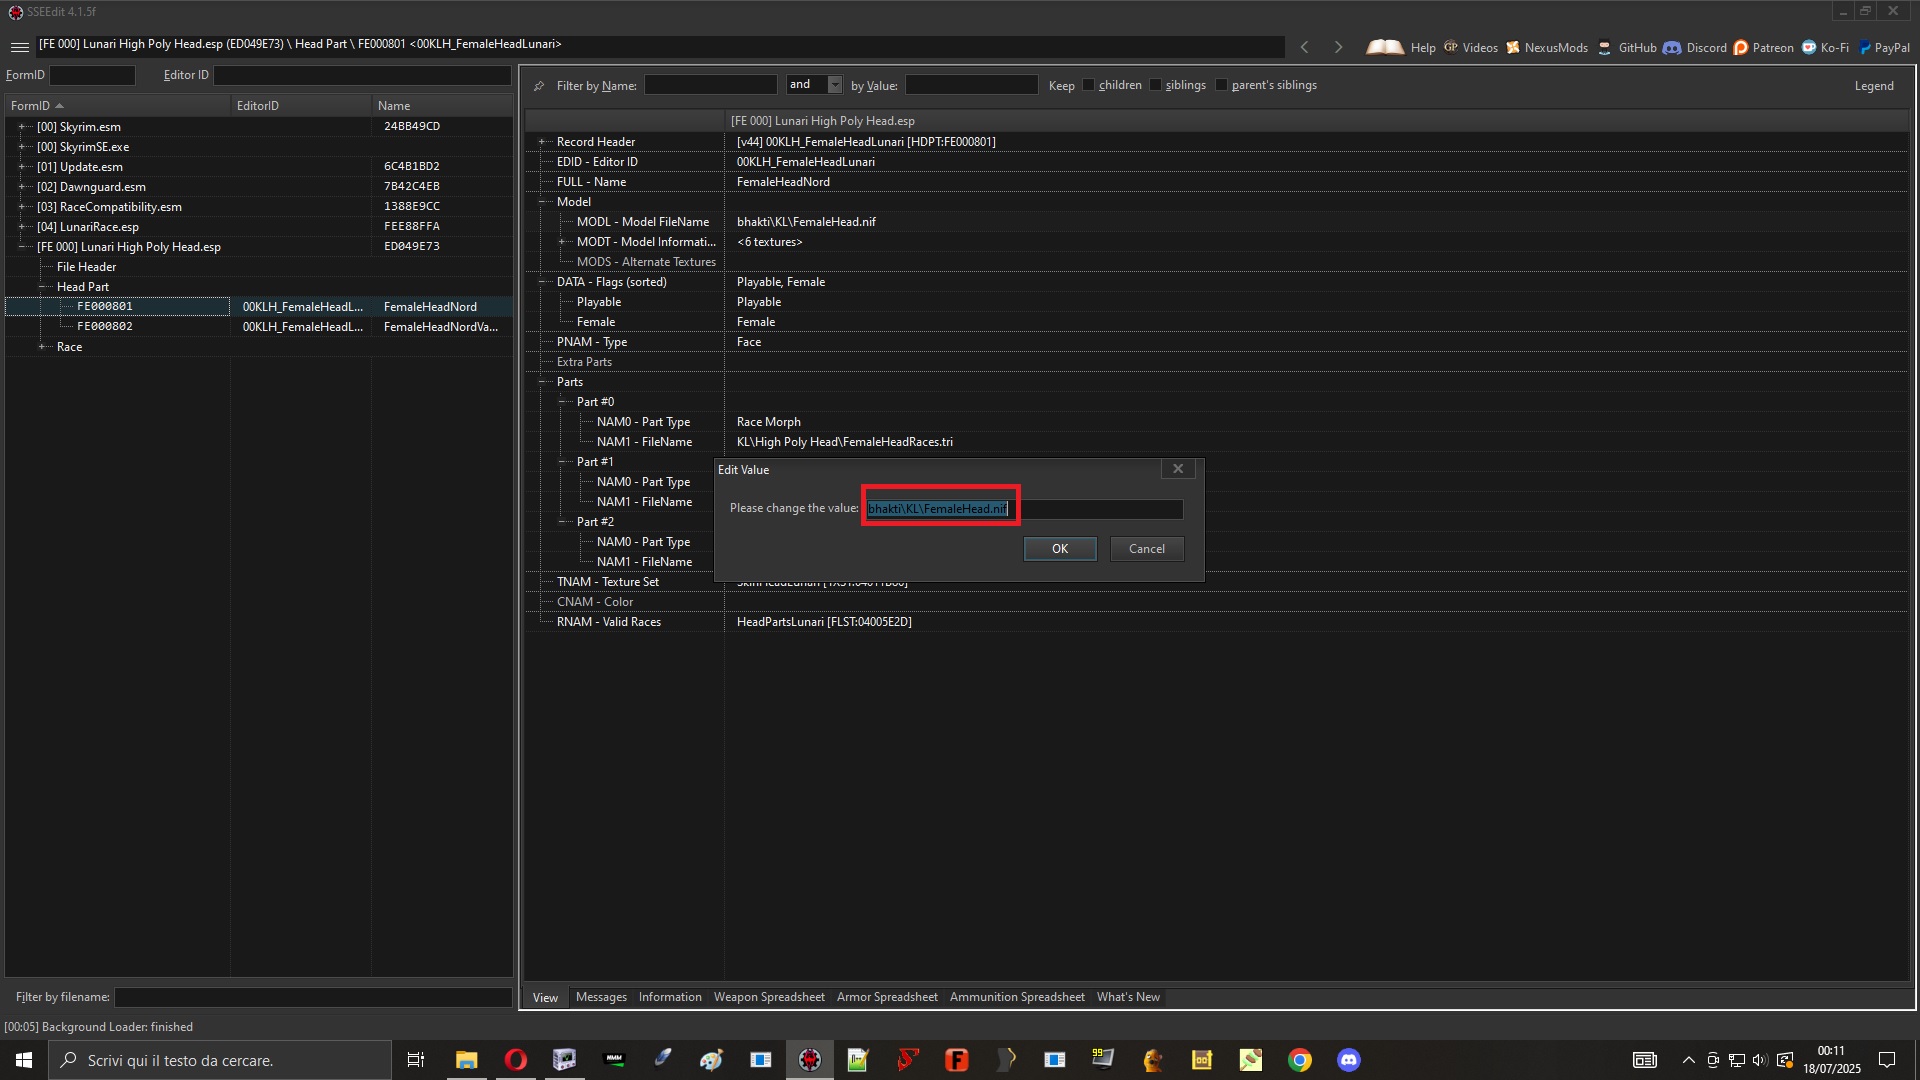1920x1080 pixels.
Task: Go back with the left navigation arrow
Action: 1304,47
